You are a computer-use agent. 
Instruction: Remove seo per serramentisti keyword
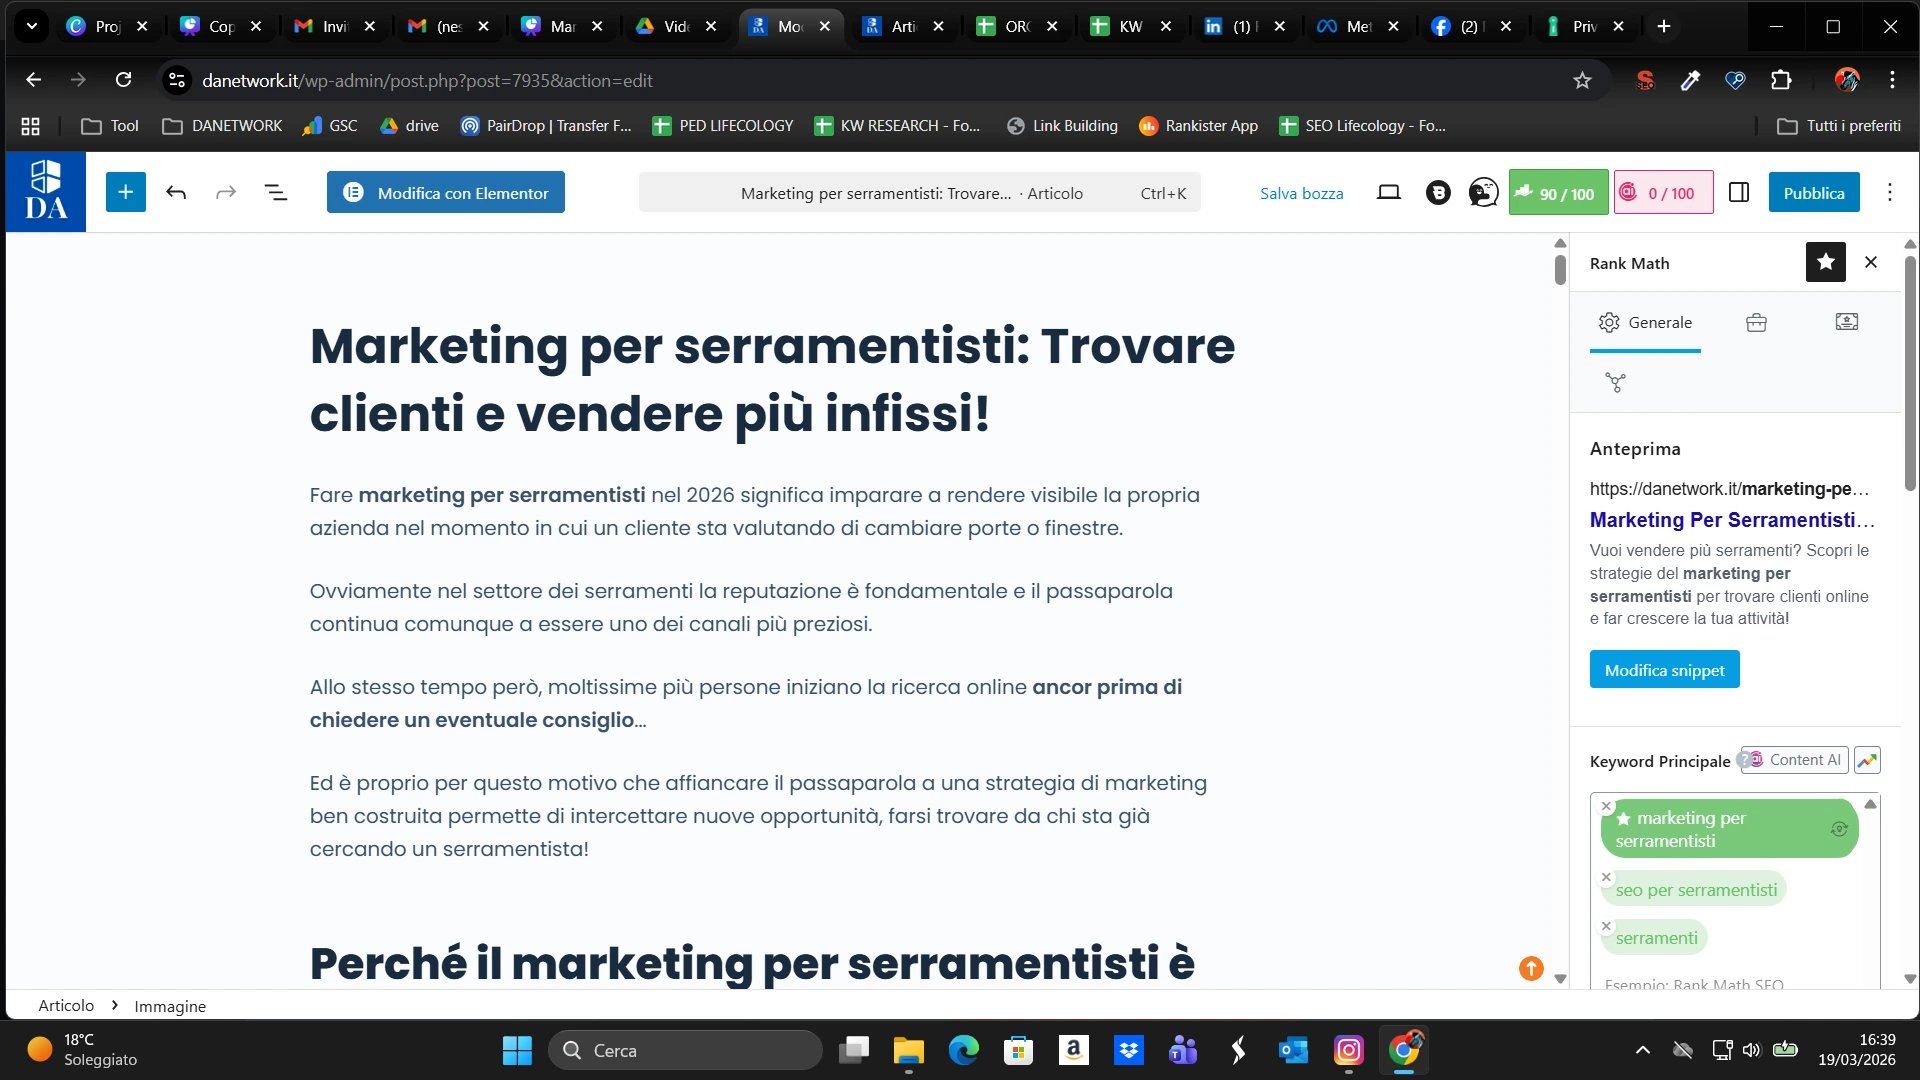click(1606, 877)
